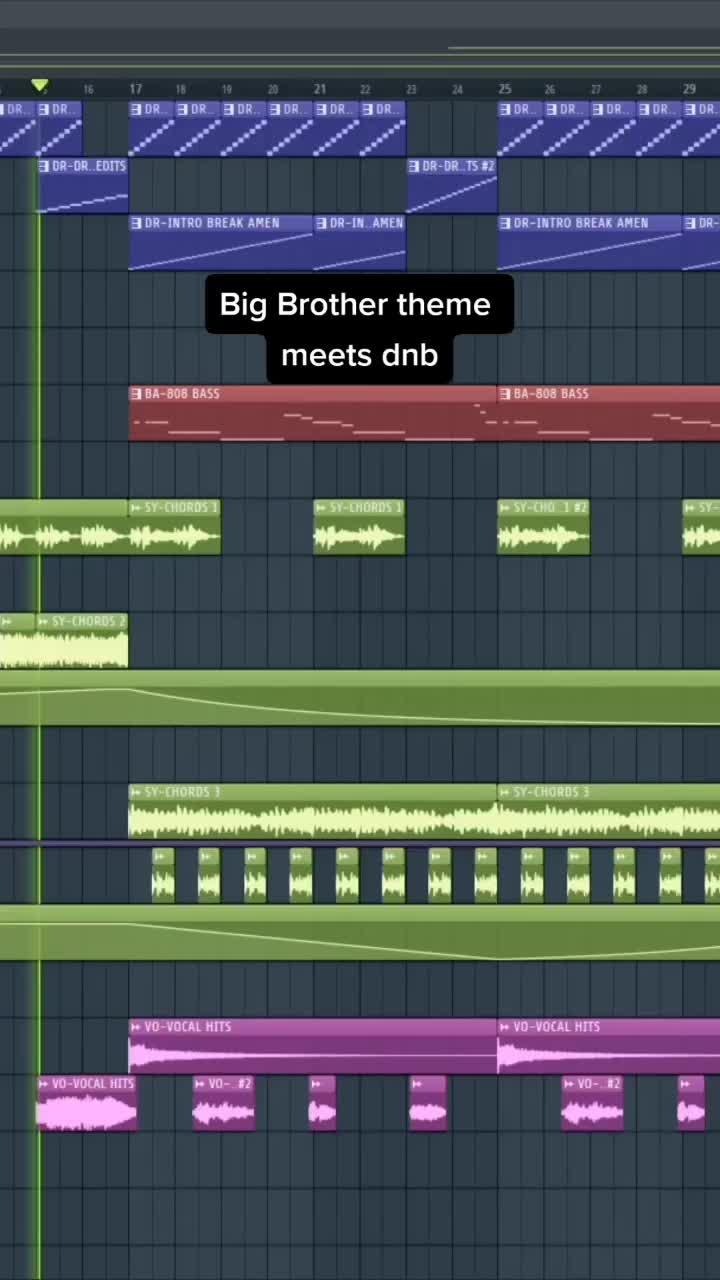720x1280 pixels.
Task: Click the DR-DR..TS #2 clip menu icon
Action: (415, 166)
